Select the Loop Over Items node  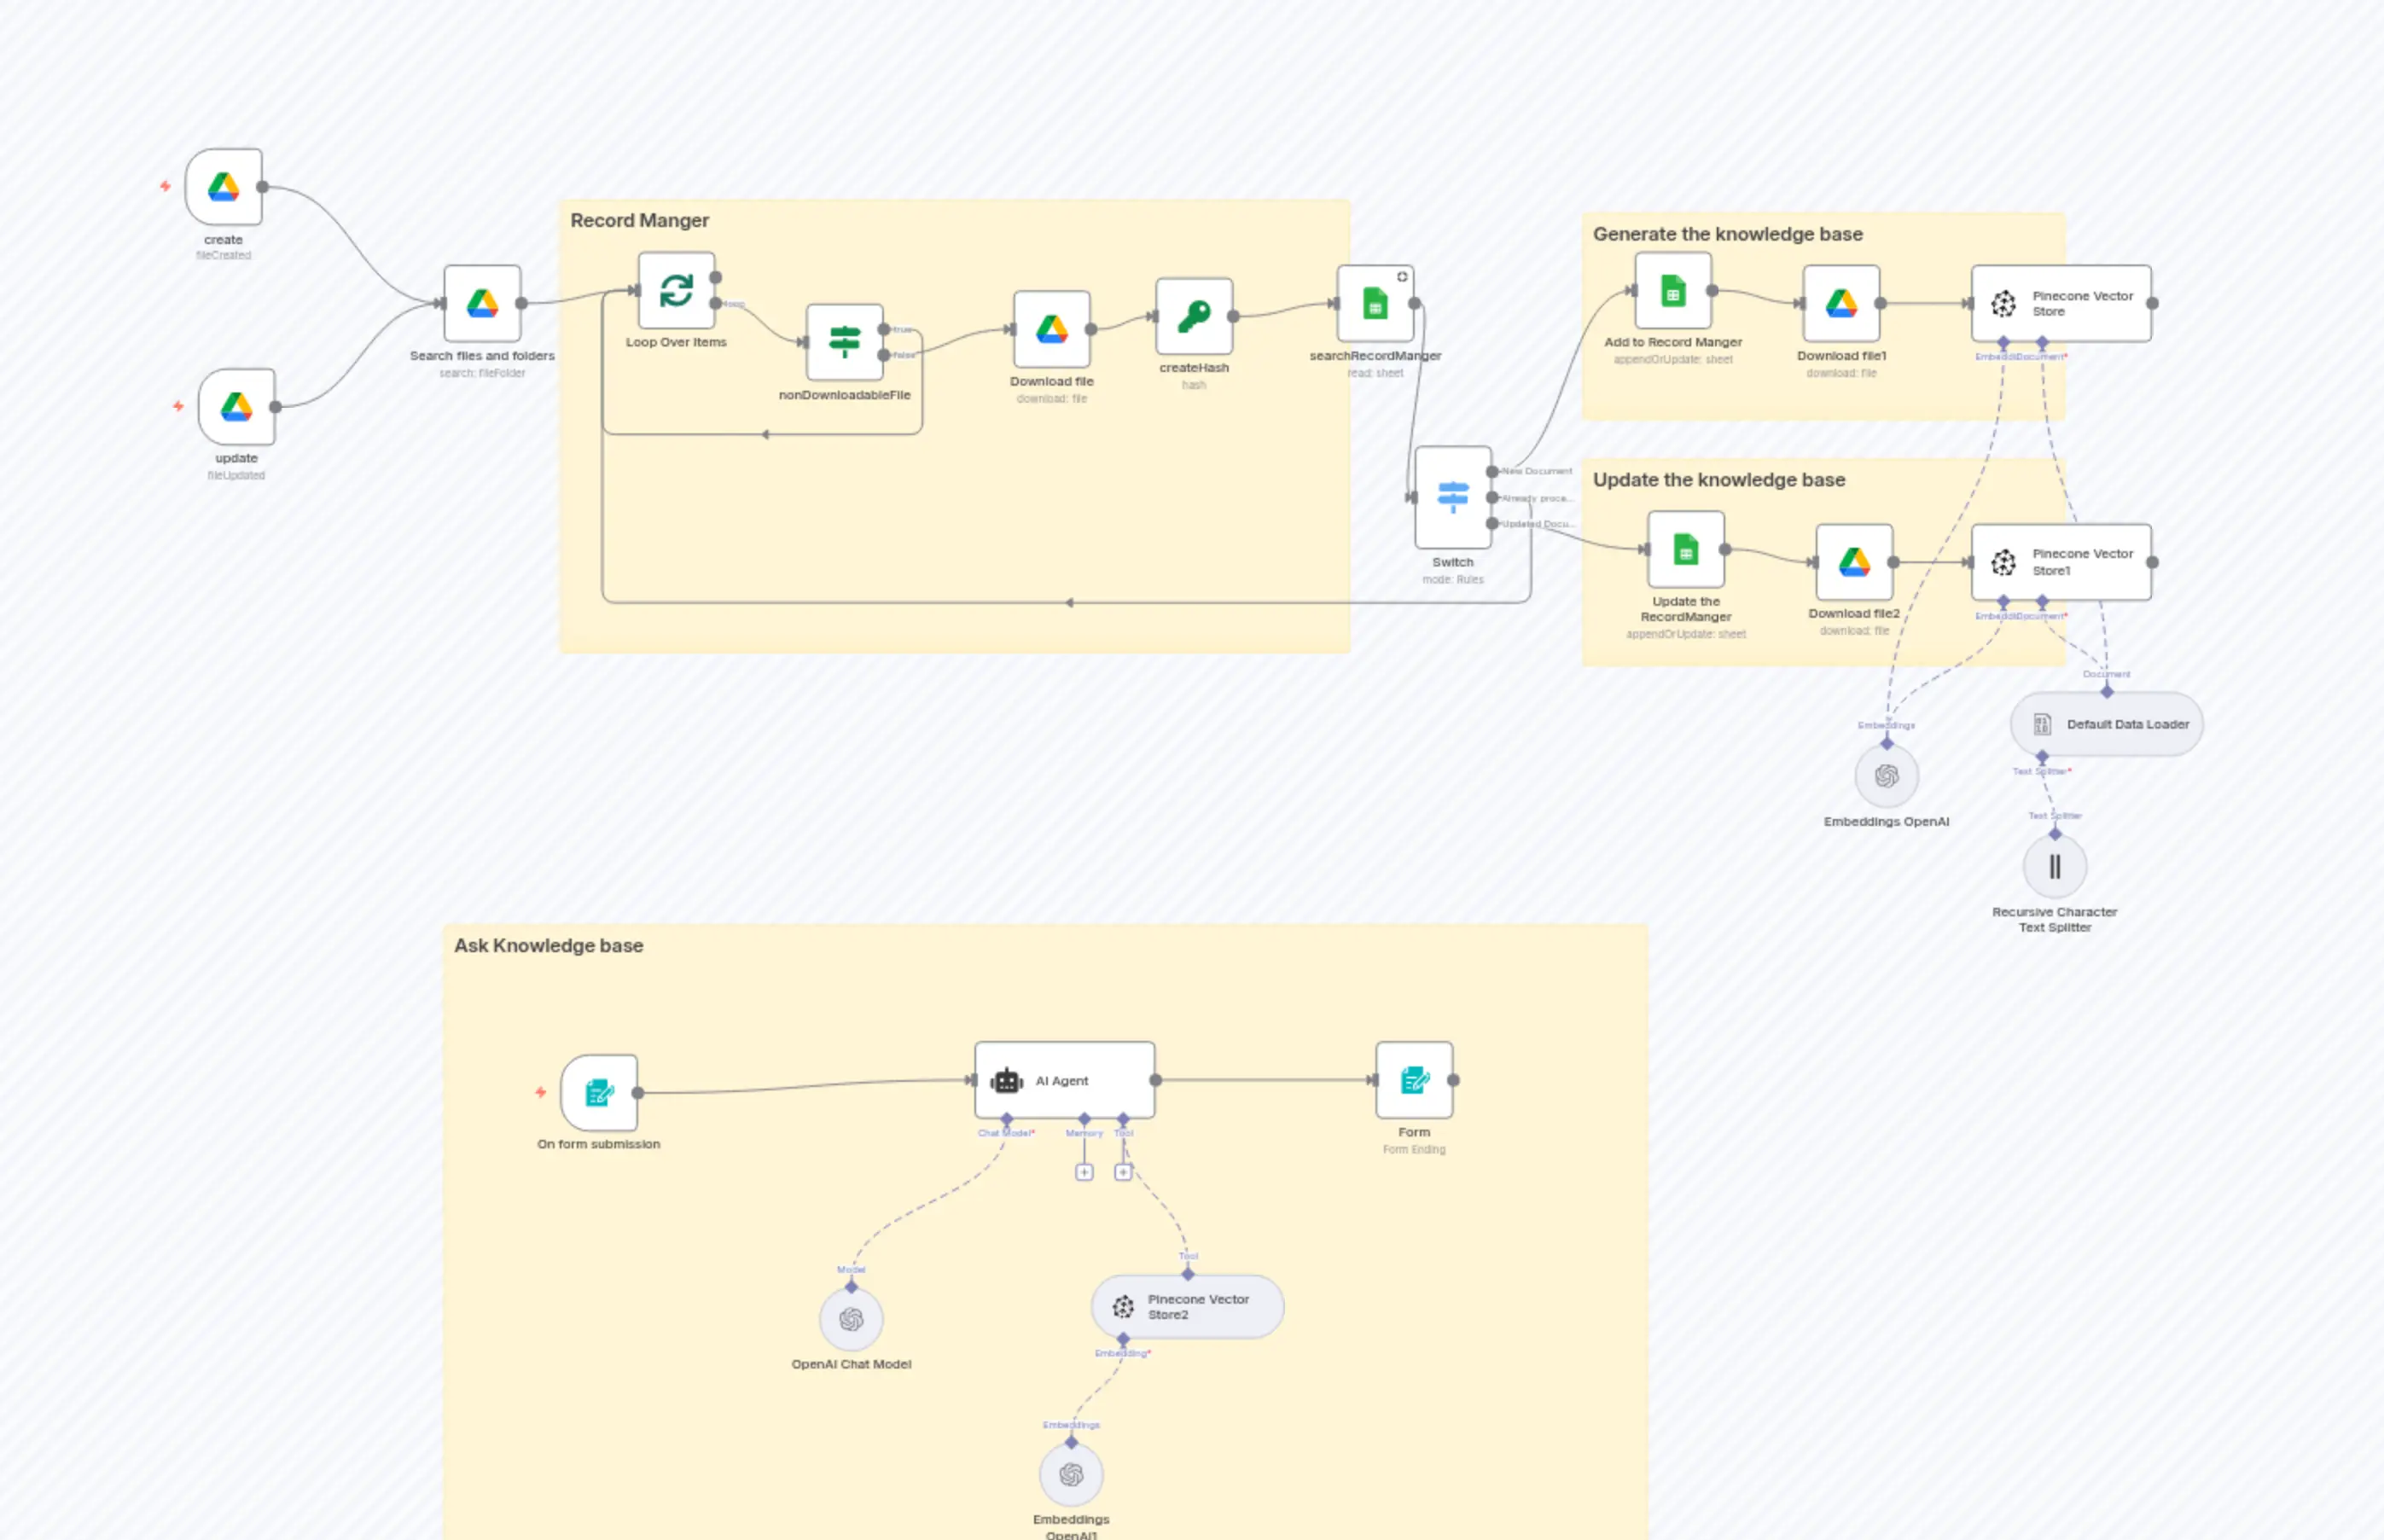click(x=676, y=292)
